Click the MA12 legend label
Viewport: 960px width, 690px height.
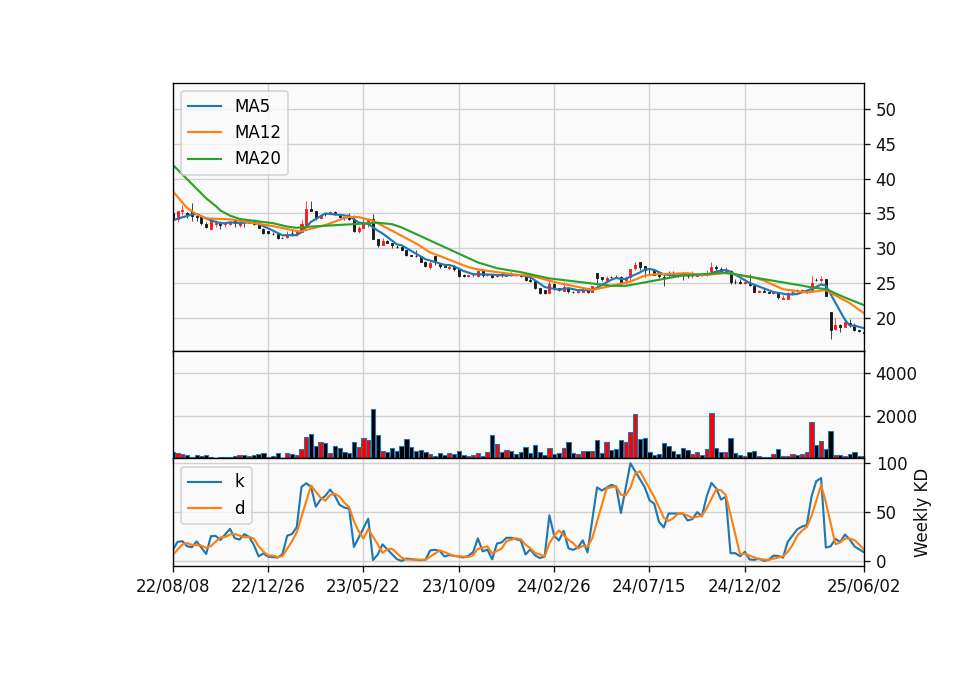tap(257, 132)
